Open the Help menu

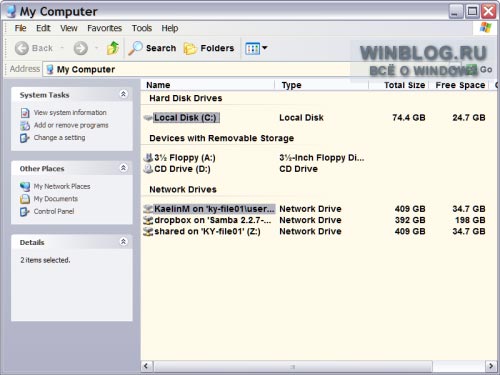(170, 28)
